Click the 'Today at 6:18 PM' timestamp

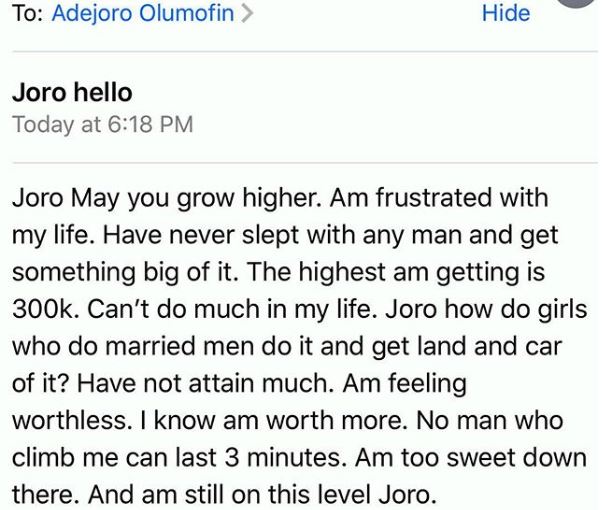point(101,125)
